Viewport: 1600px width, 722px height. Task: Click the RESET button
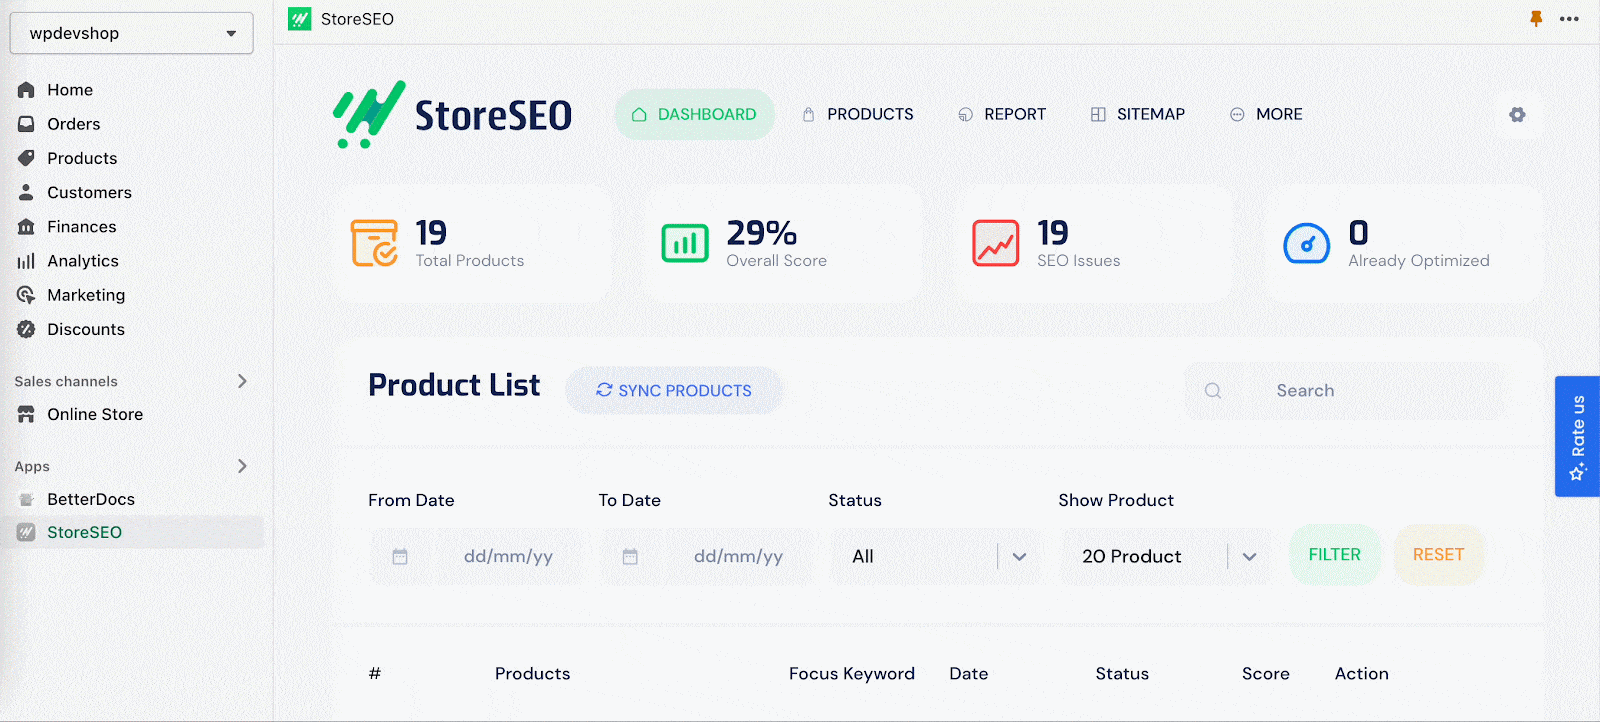coord(1439,555)
